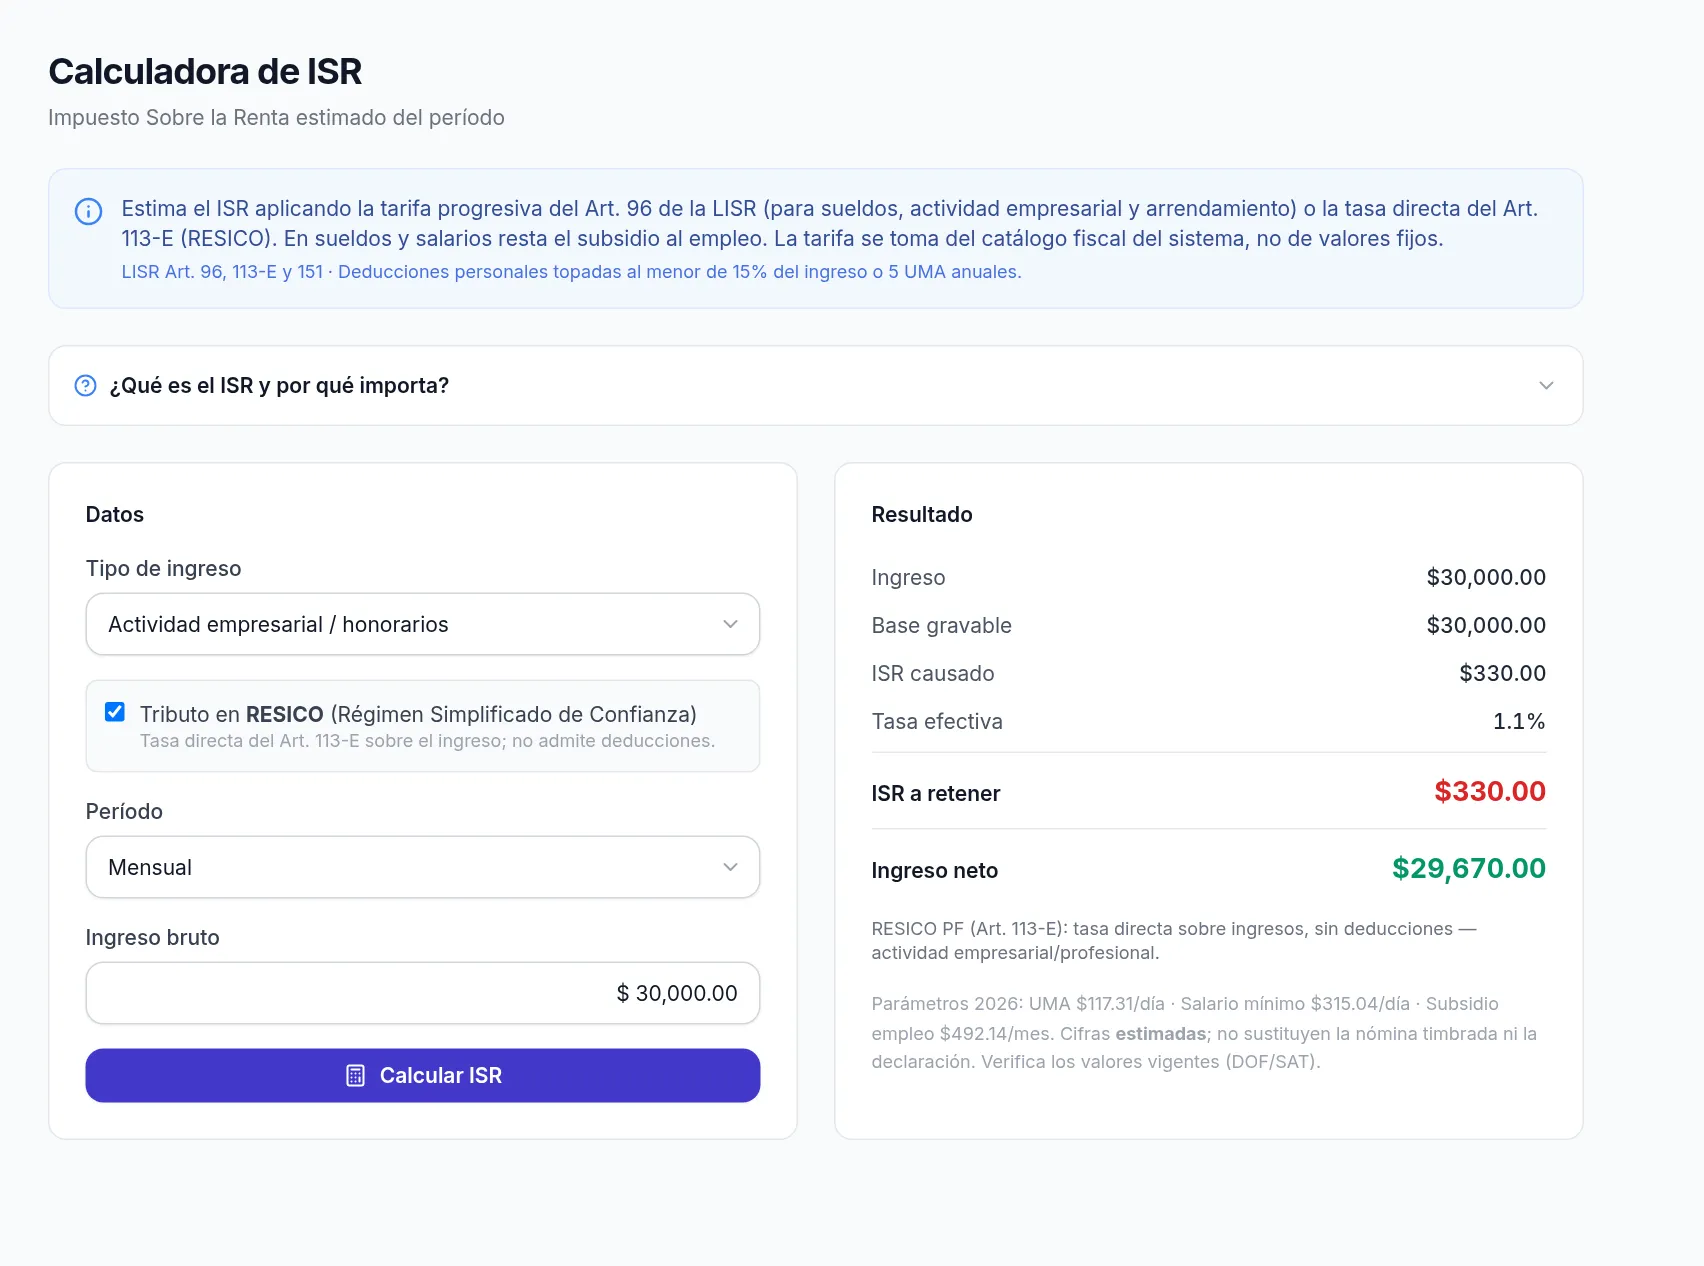
Task: Click the calculator icon on Calcular ISR button
Action: click(x=355, y=1075)
